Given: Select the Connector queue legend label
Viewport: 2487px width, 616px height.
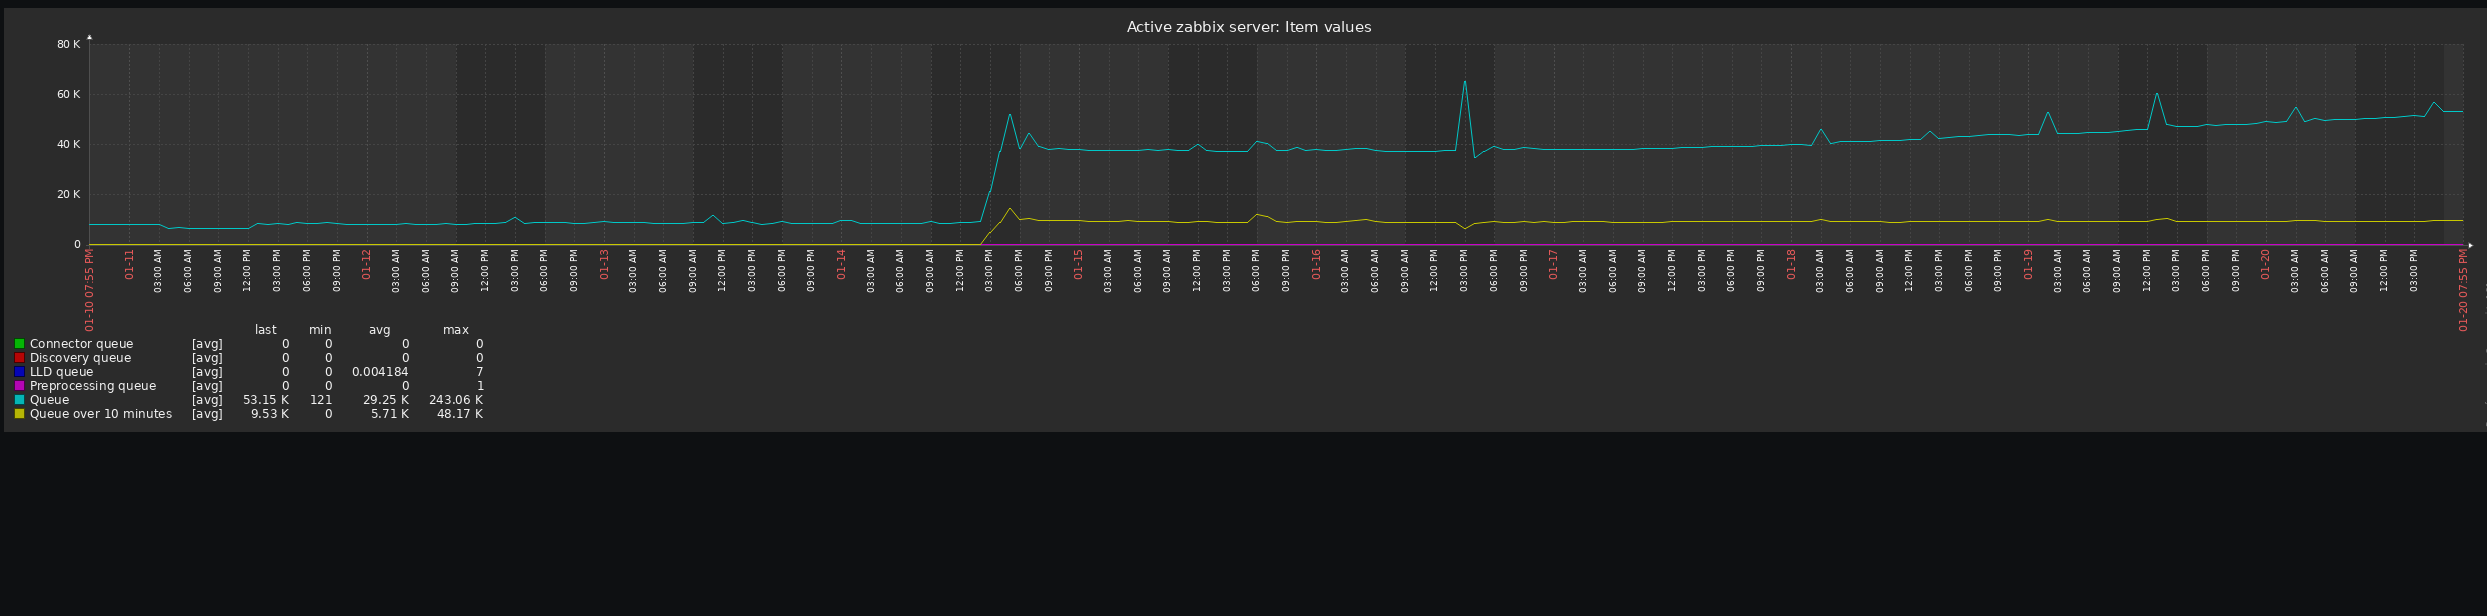Looking at the screenshot, I should [x=81, y=344].
